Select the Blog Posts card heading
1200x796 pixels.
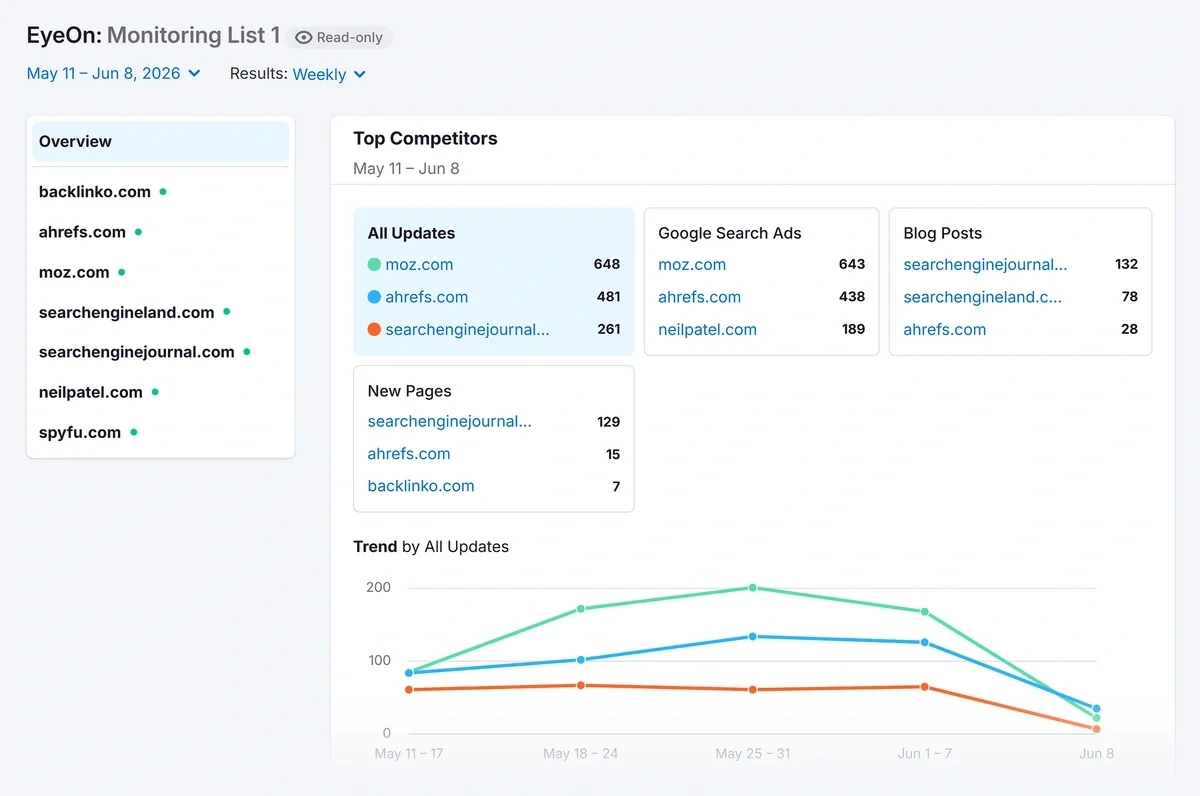click(x=943, y=233)
